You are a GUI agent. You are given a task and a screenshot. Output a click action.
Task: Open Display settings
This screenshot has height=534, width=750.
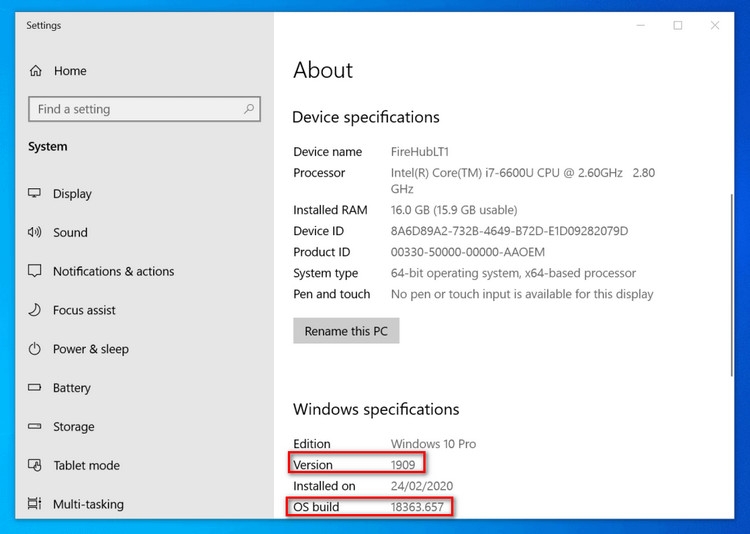tap(72, 194)
